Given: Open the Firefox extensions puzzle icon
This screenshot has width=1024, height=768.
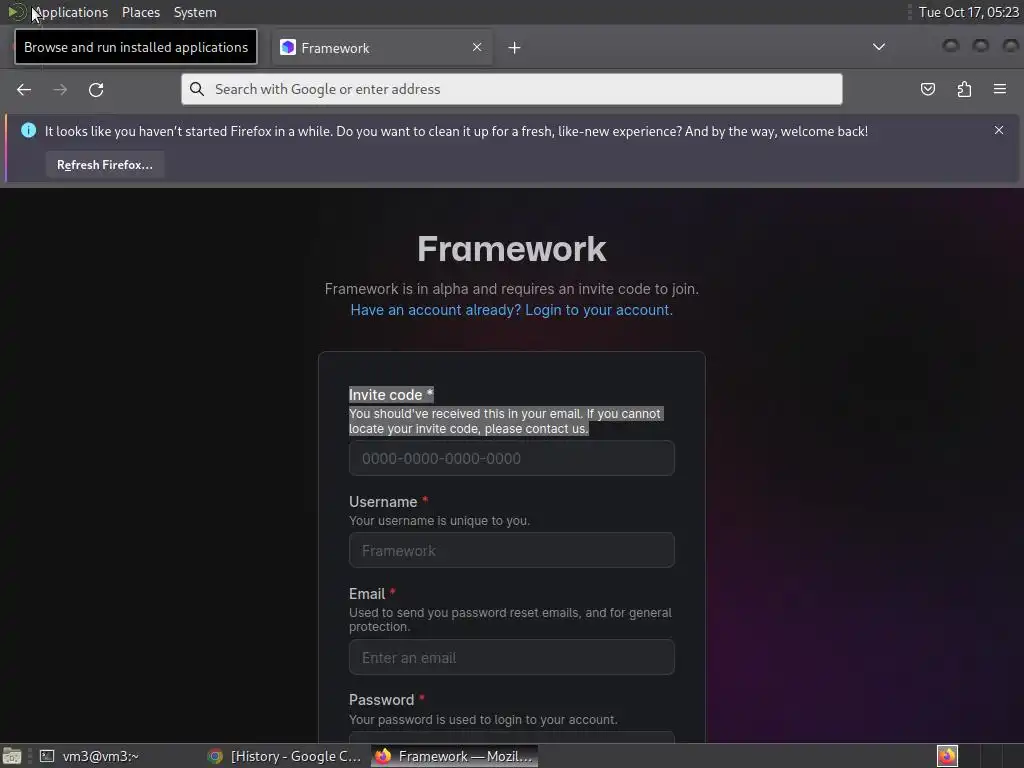Looking at the screenshot, I should tap(964, 89).
